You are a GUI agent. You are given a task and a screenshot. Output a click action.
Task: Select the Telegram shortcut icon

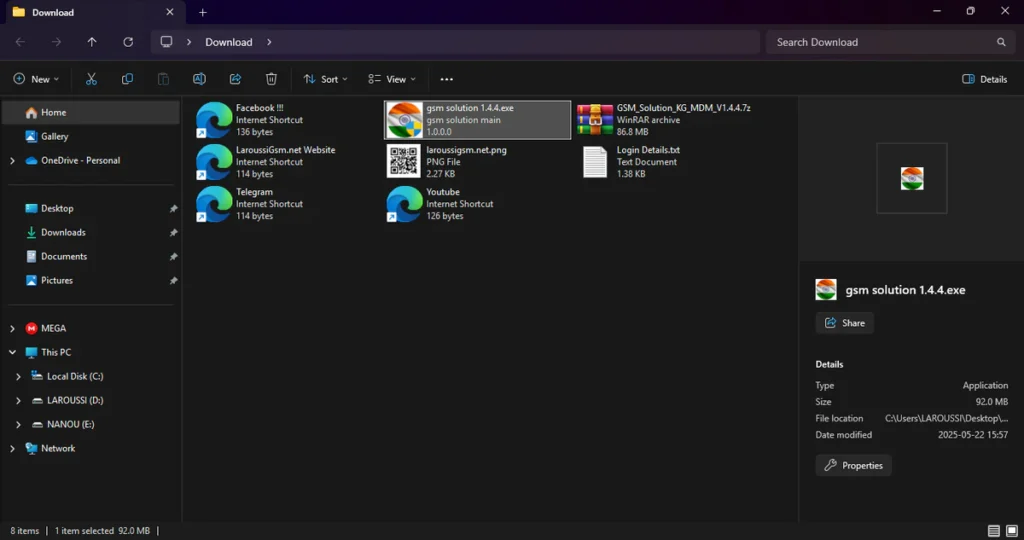[x=214, y=204]
